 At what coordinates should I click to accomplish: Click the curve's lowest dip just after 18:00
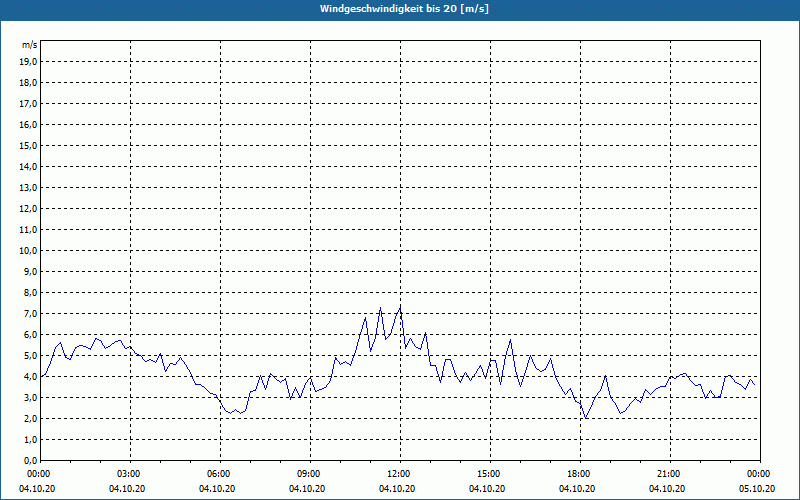tap(586, 417)
